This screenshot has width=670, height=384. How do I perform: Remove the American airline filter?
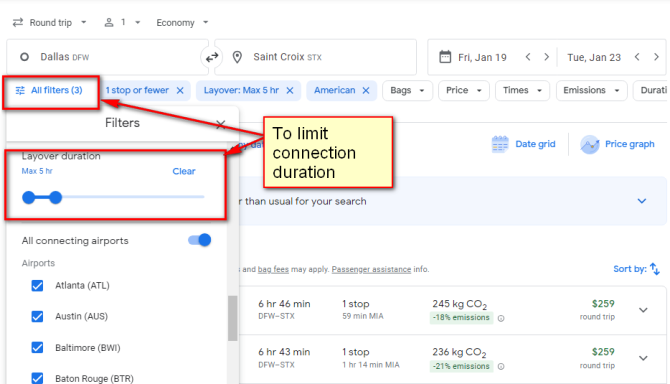[x=366, y=91]
